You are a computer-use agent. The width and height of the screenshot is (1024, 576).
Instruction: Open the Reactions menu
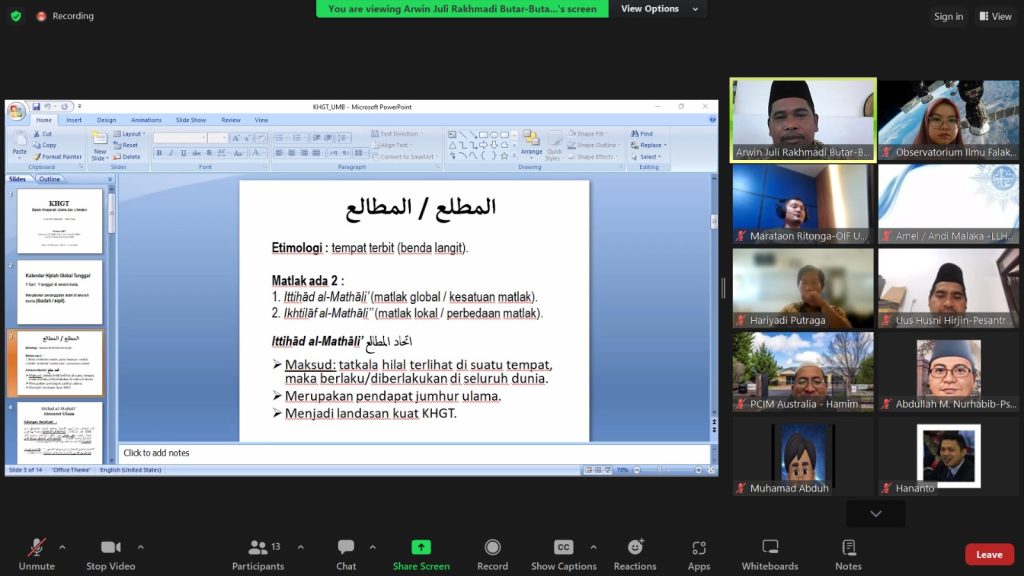click(x=635, y=554)
